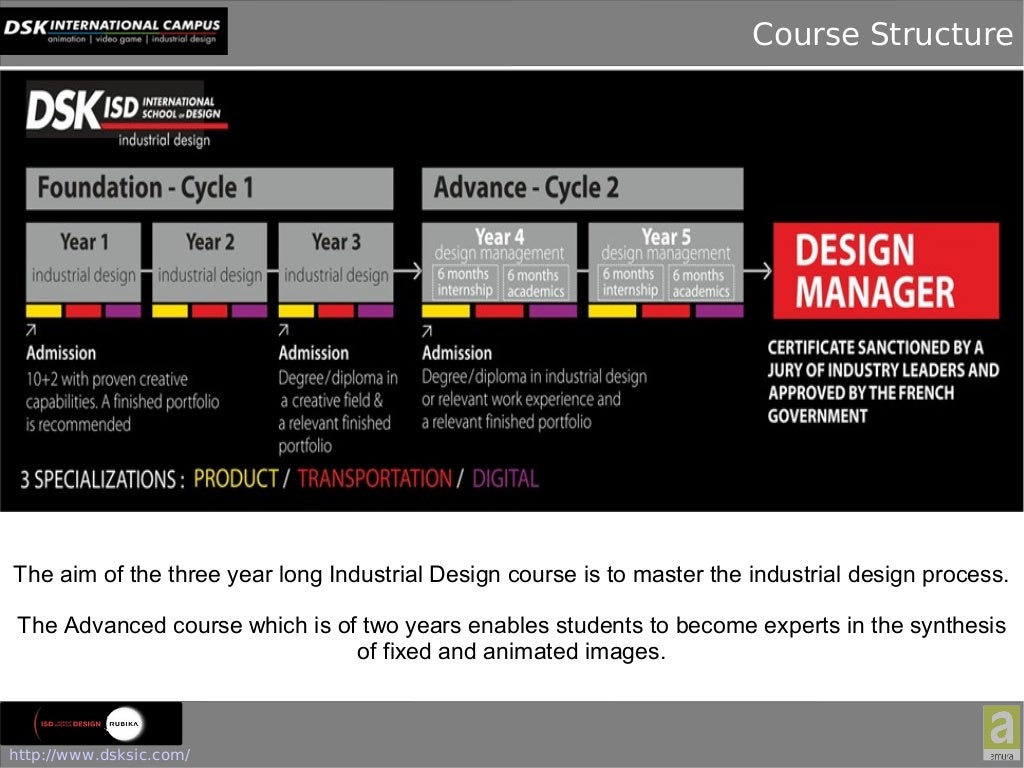Click the purple swatch under Year 5
Viewport: 1024px width, 768px height.
coord(719,311)
